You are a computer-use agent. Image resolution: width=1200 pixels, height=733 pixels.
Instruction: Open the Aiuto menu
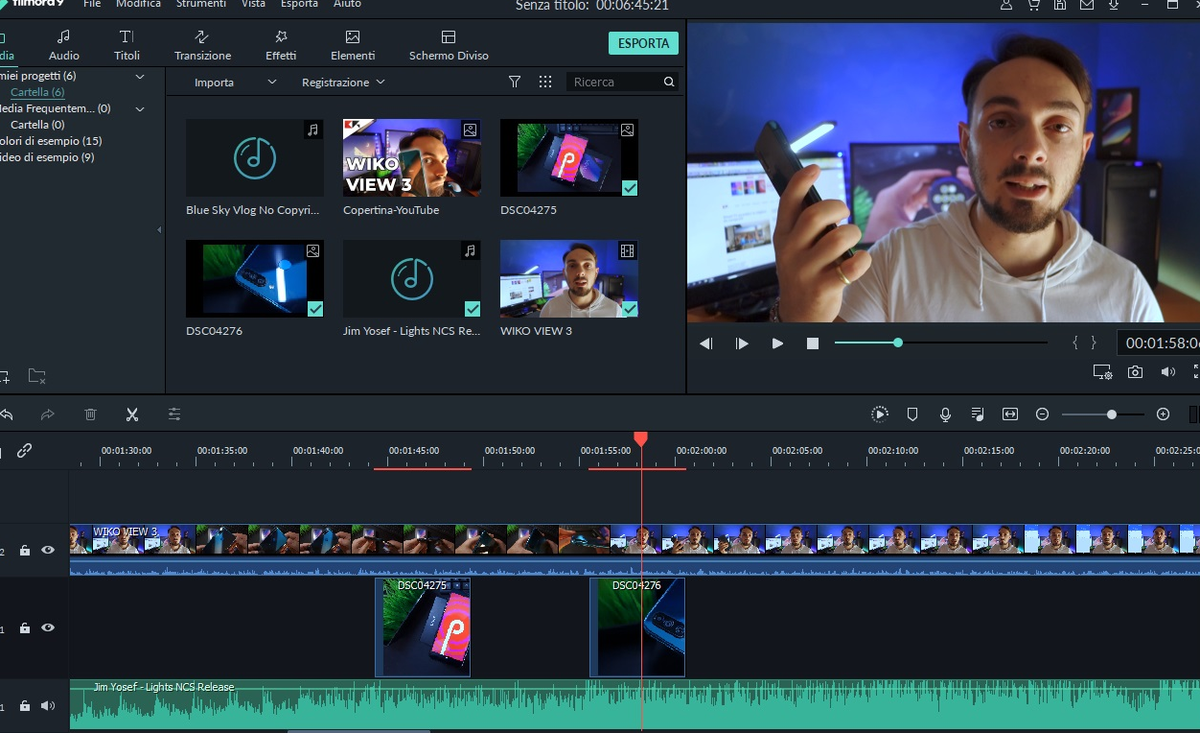347,4
